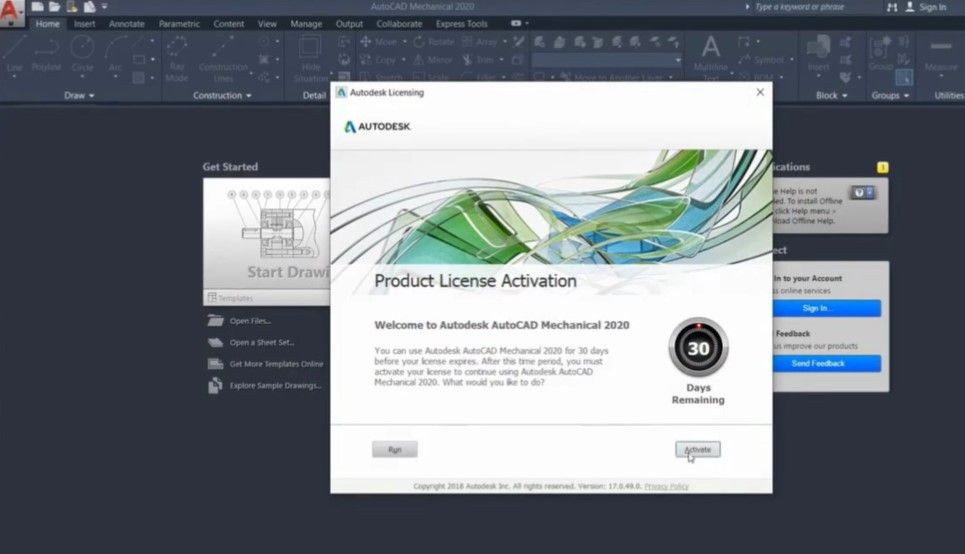The image size is (965, 554).
Task: Click the keyword or phrase search field
Action: pos(799,7)
